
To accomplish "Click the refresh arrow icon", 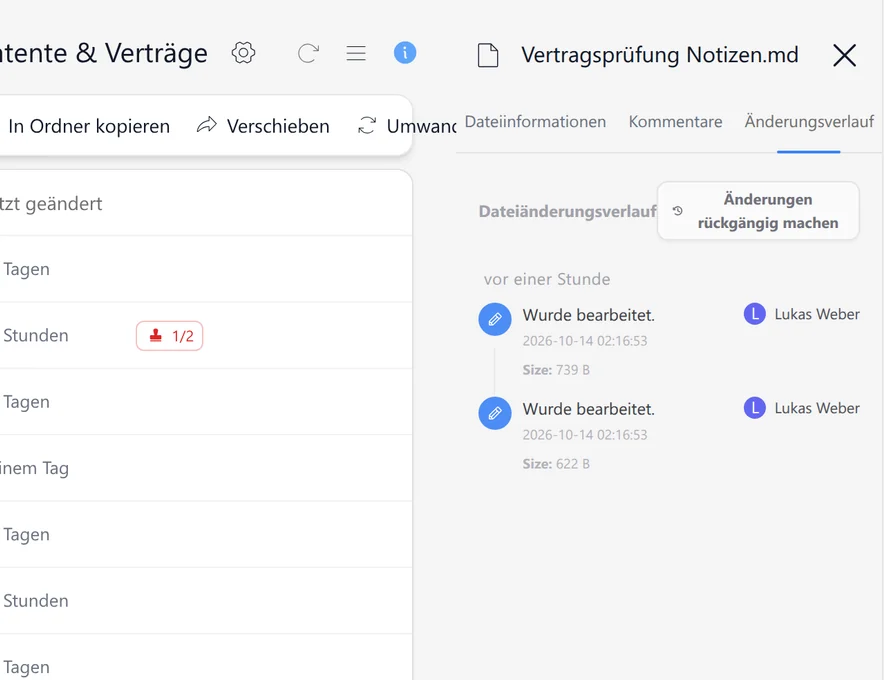I will coord(308,54).
